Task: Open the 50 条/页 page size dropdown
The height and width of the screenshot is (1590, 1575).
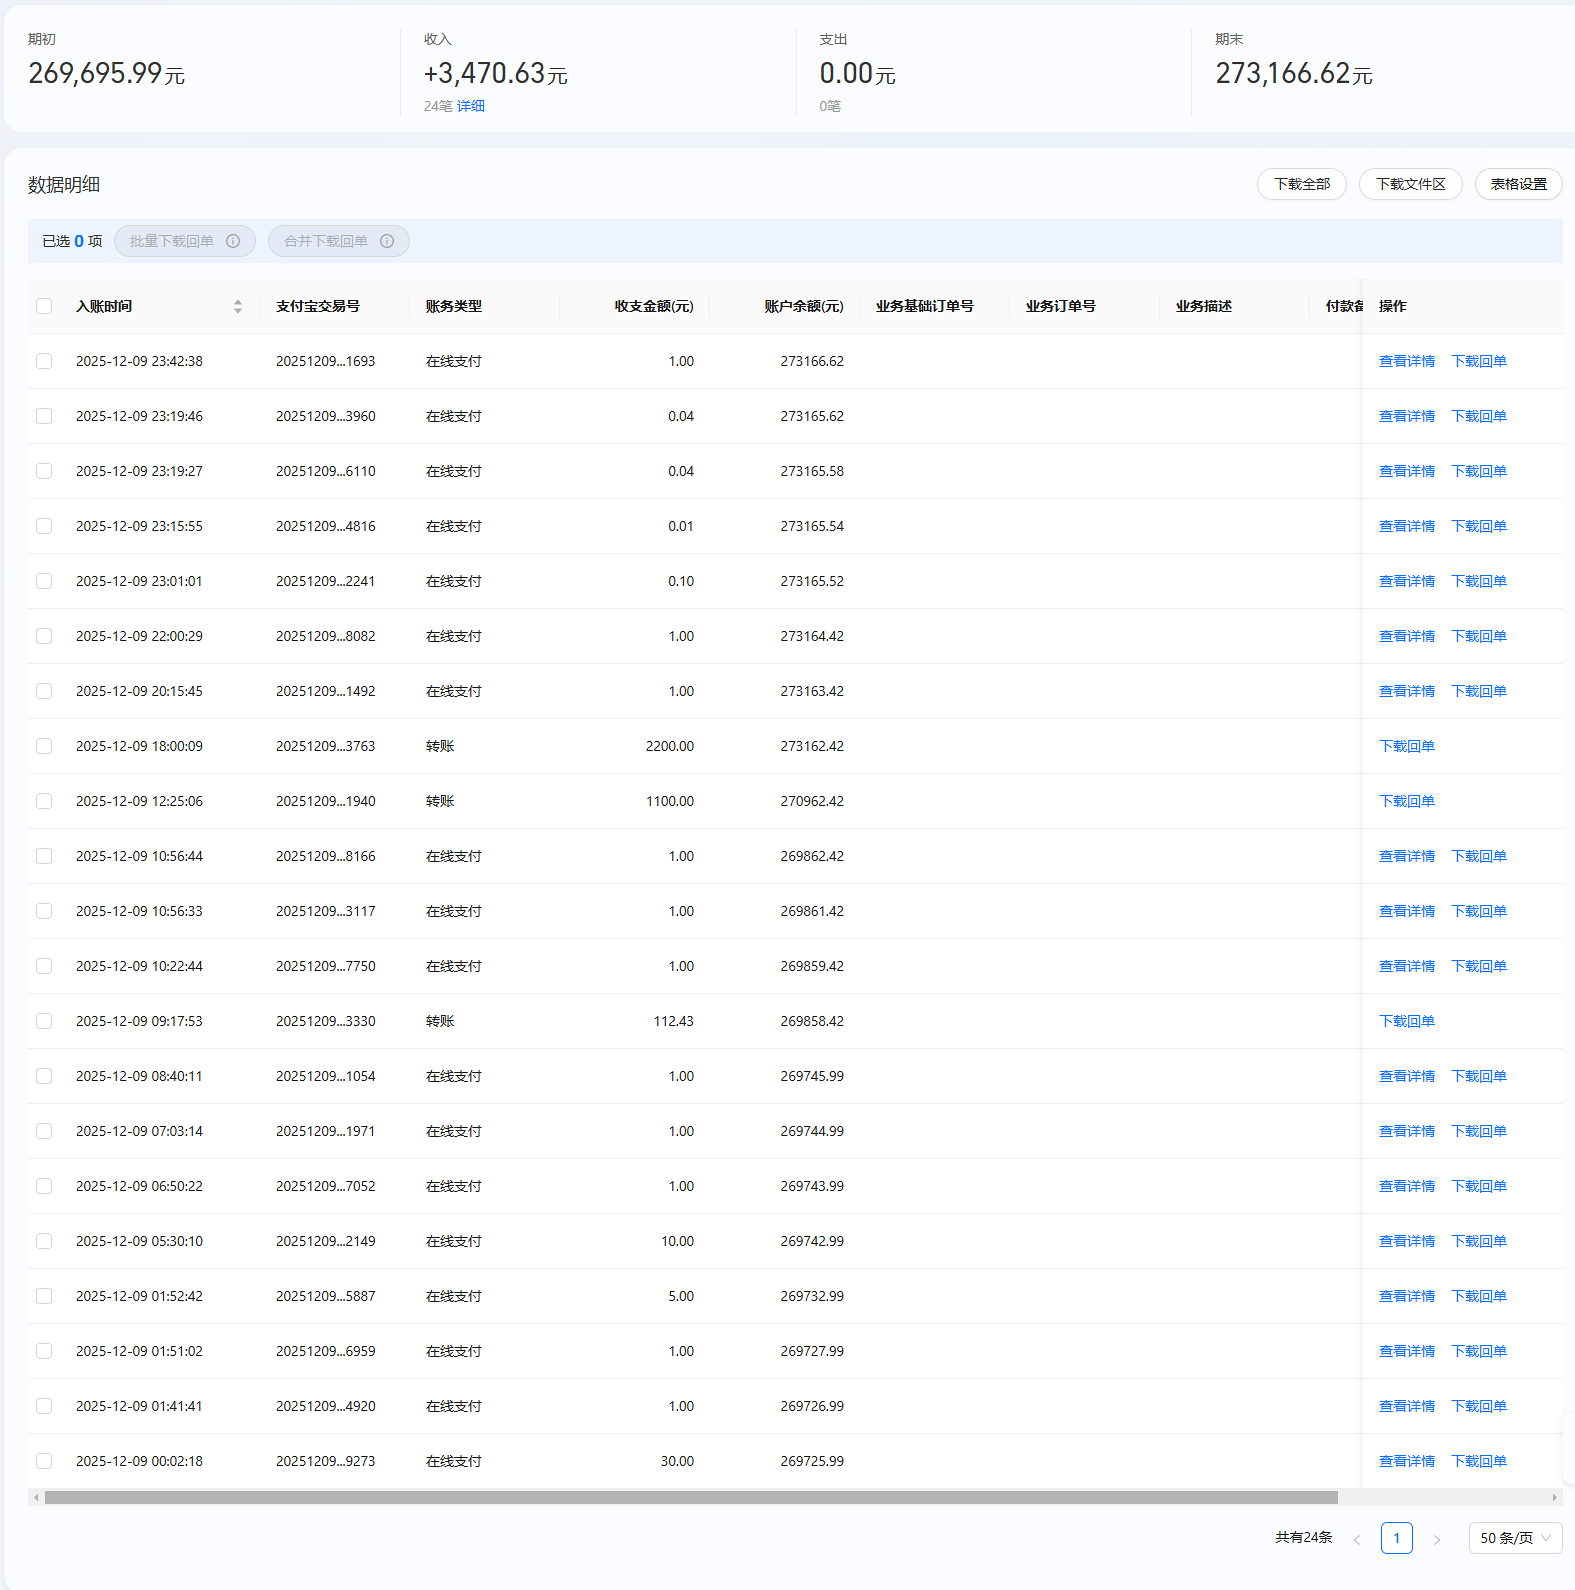Action: click(1515, 1538)
